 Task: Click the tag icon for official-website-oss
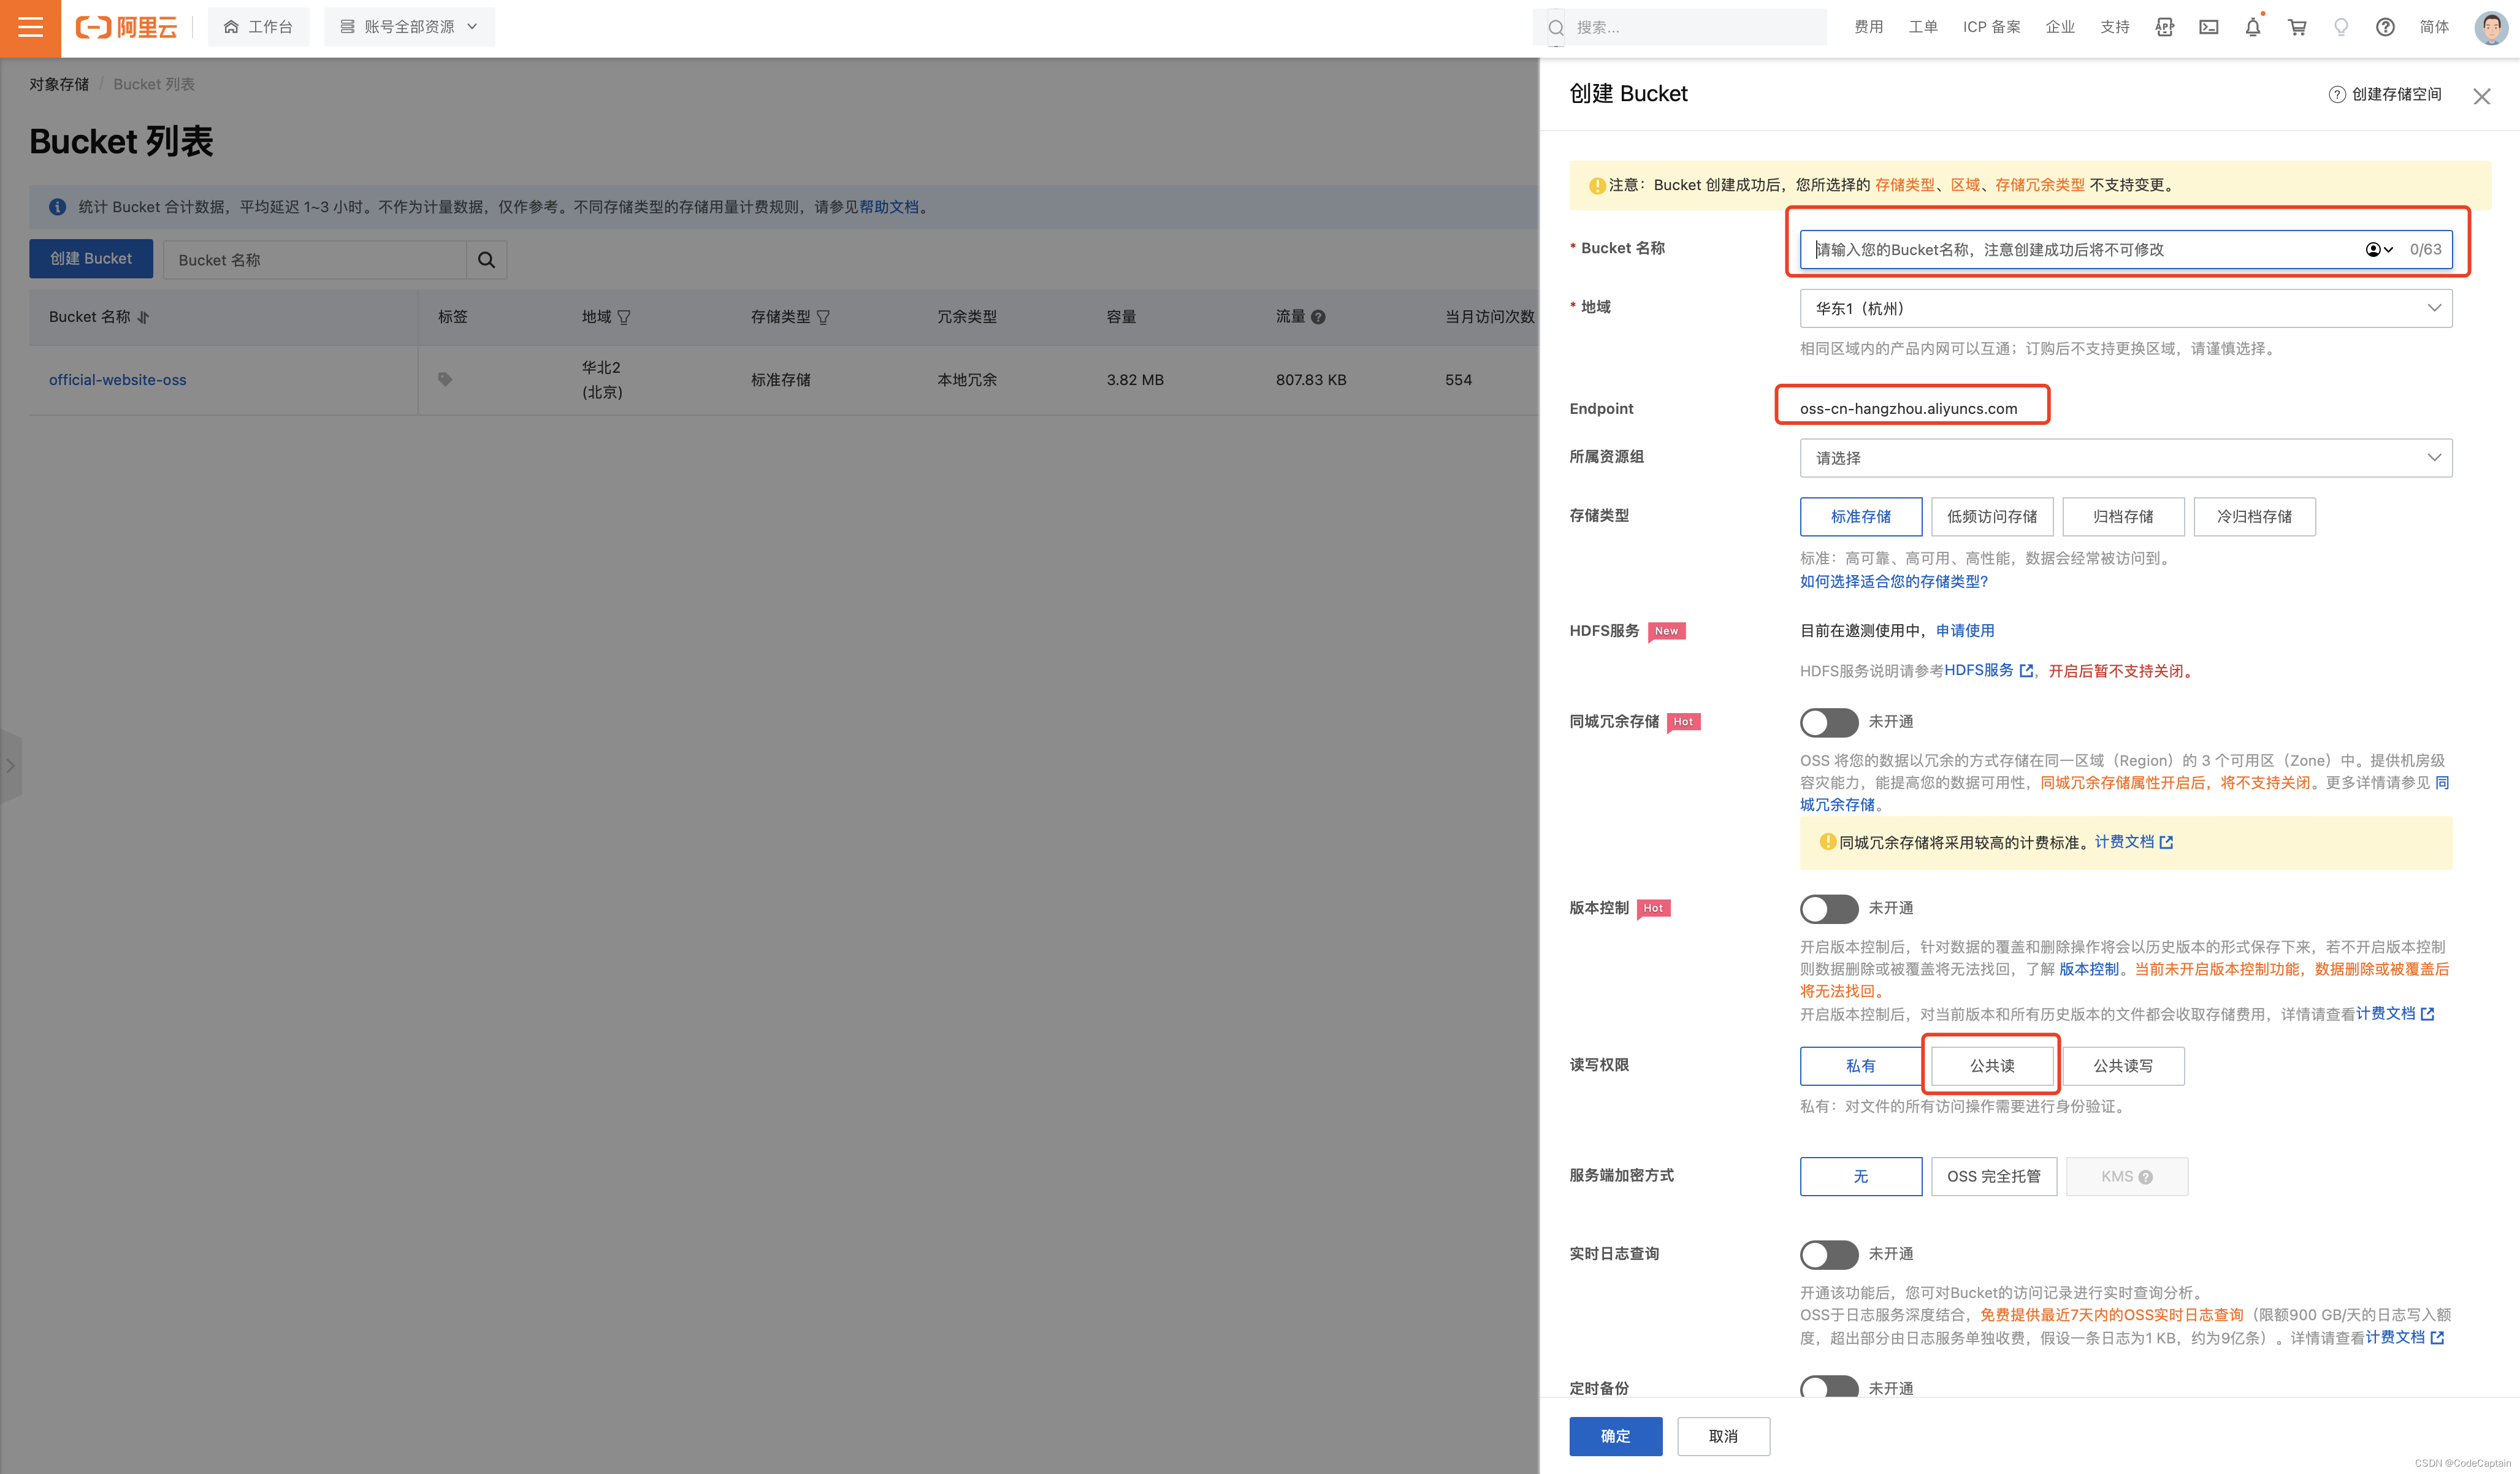tap(445, 379)
